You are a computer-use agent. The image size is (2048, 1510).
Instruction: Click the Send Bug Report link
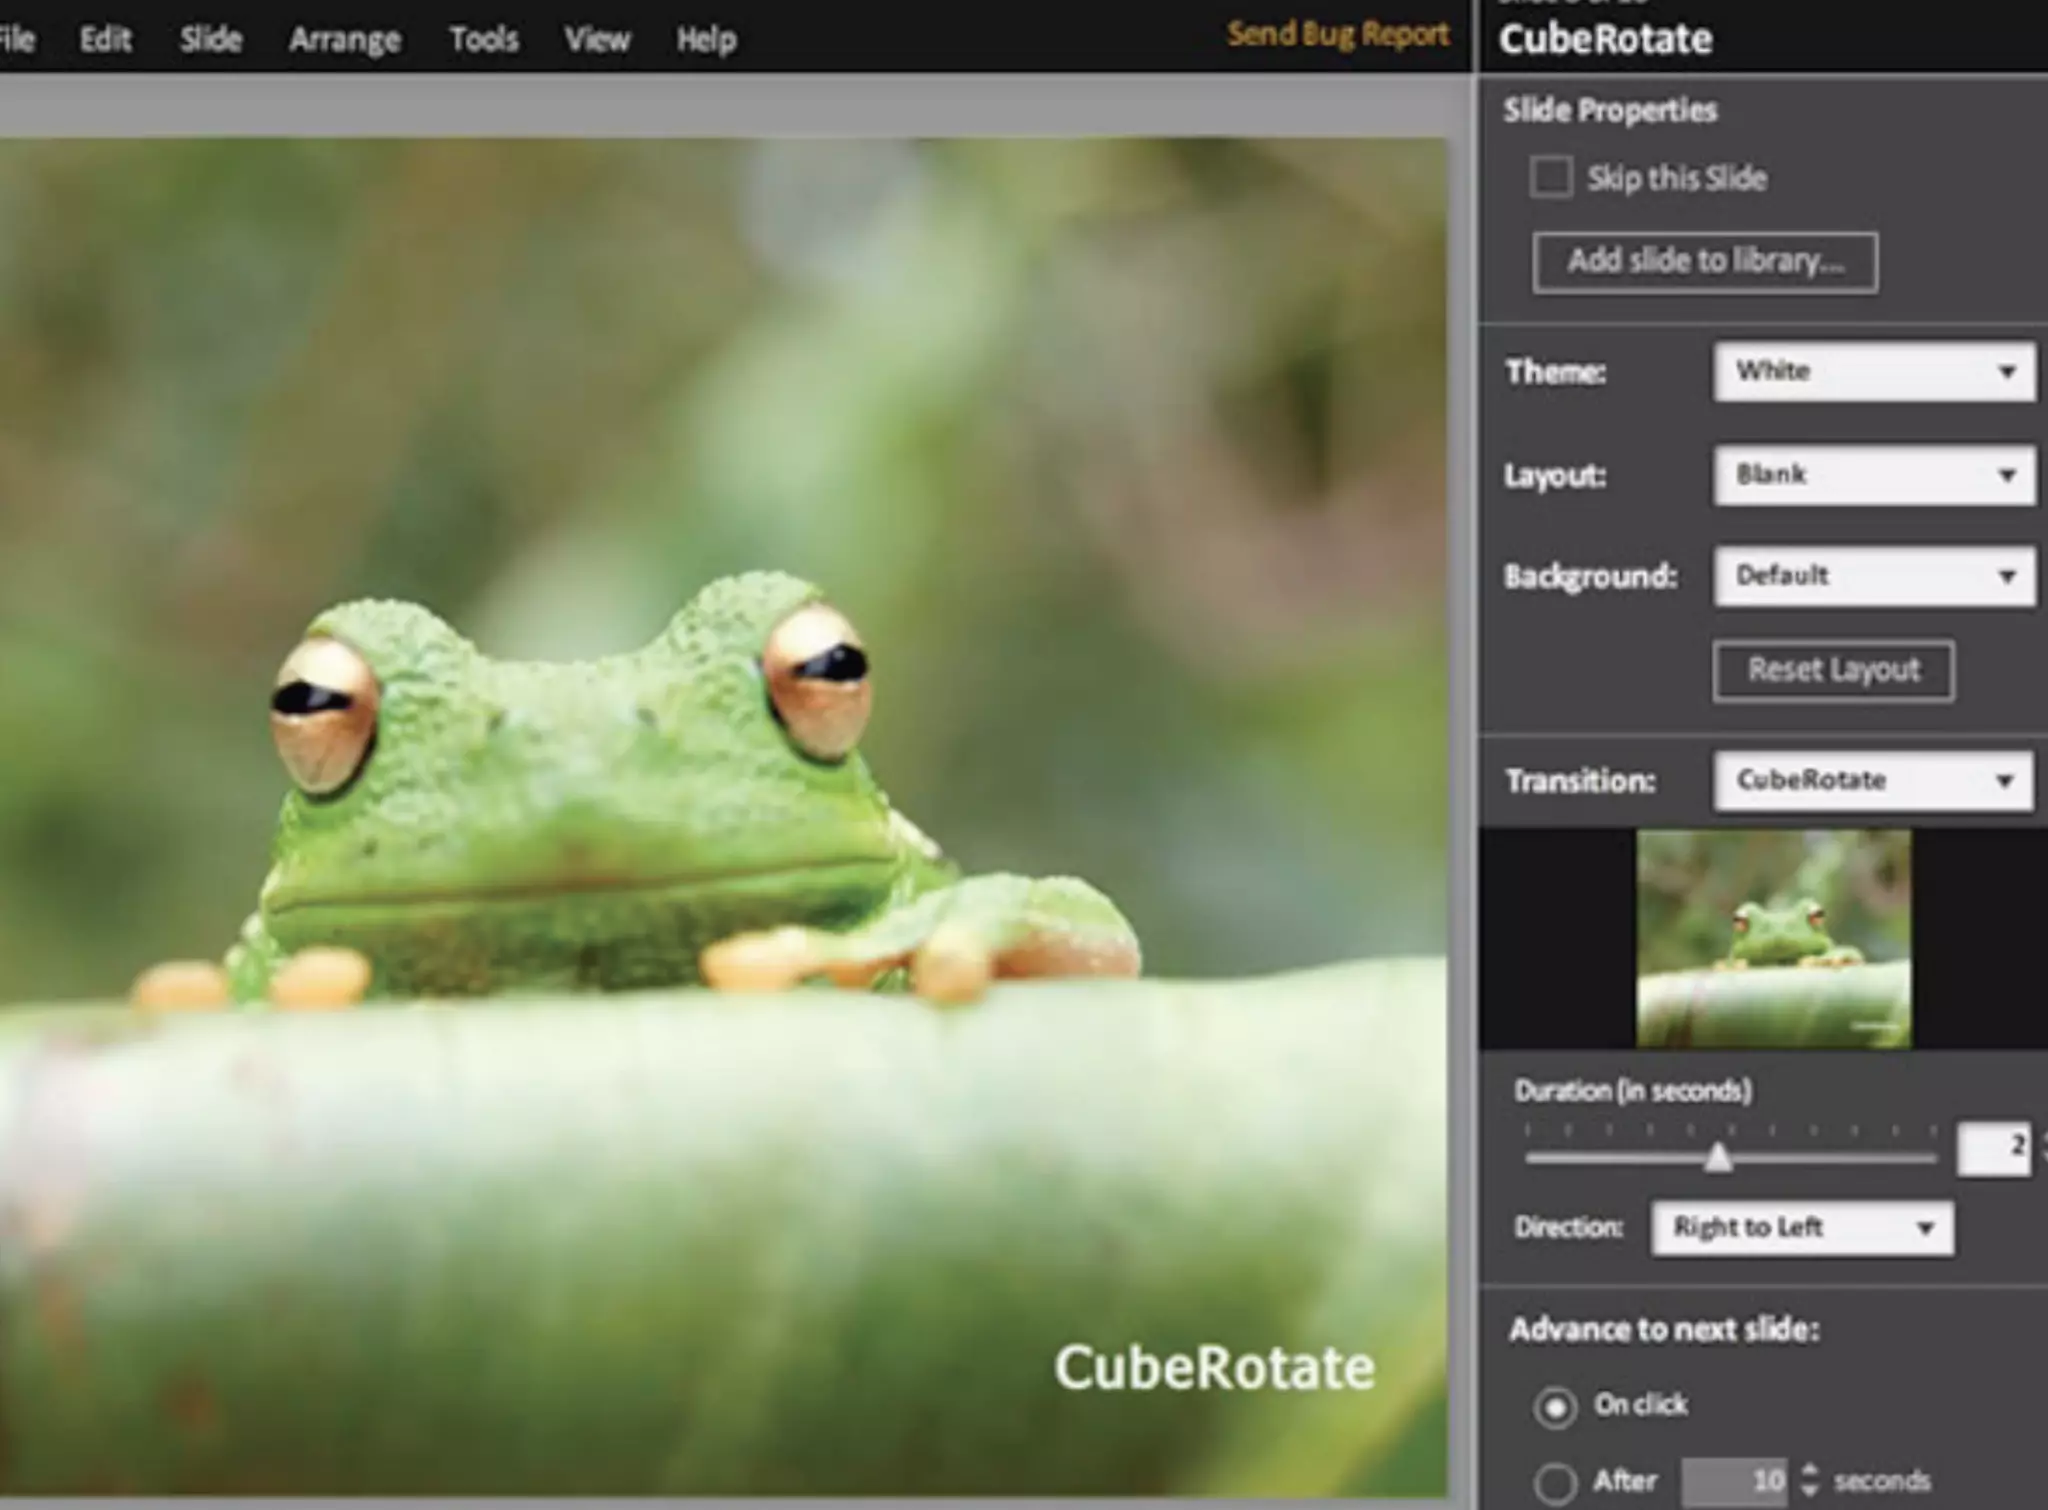1338,34
